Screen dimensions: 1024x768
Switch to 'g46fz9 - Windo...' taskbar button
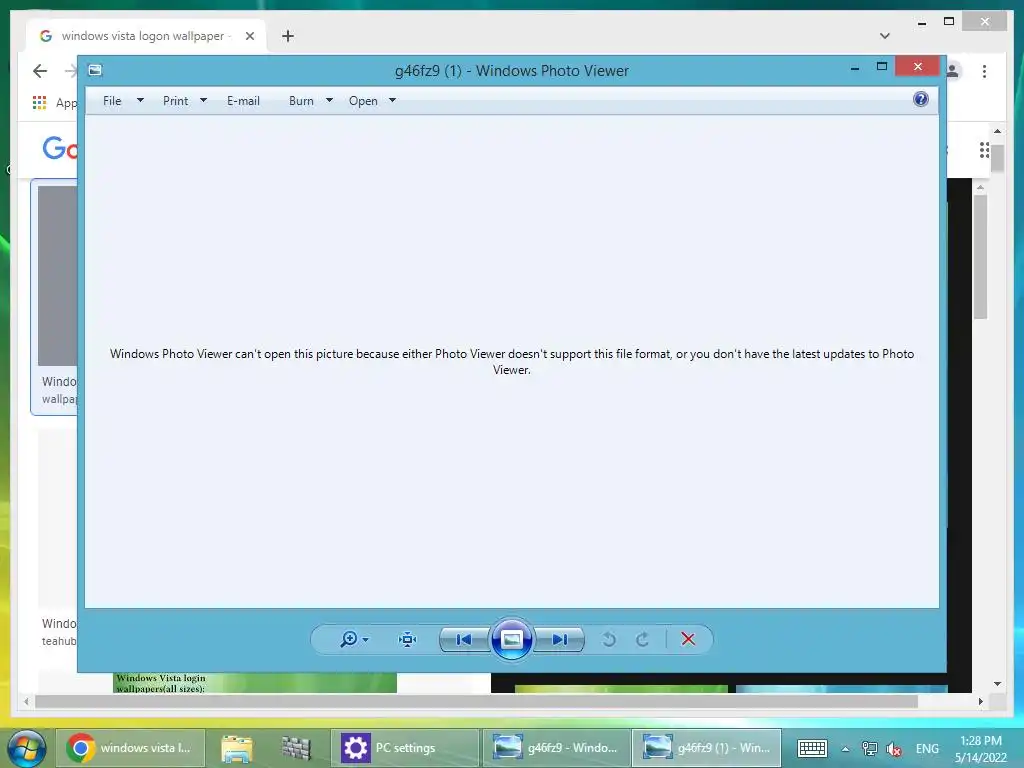pos(556,748)
